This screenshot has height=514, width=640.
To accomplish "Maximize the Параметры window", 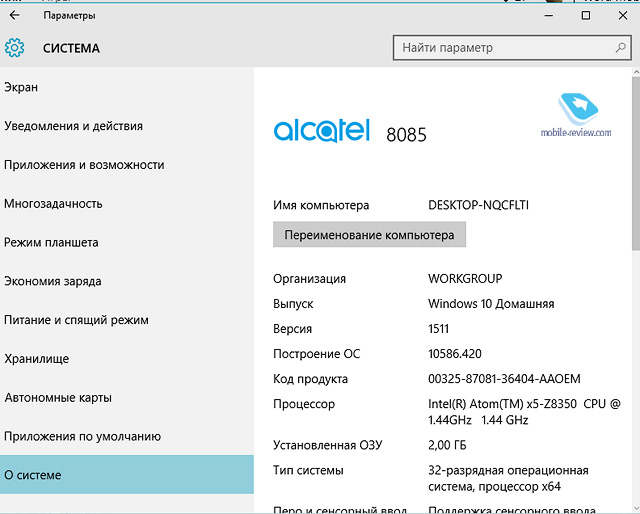I will point(586,16).
